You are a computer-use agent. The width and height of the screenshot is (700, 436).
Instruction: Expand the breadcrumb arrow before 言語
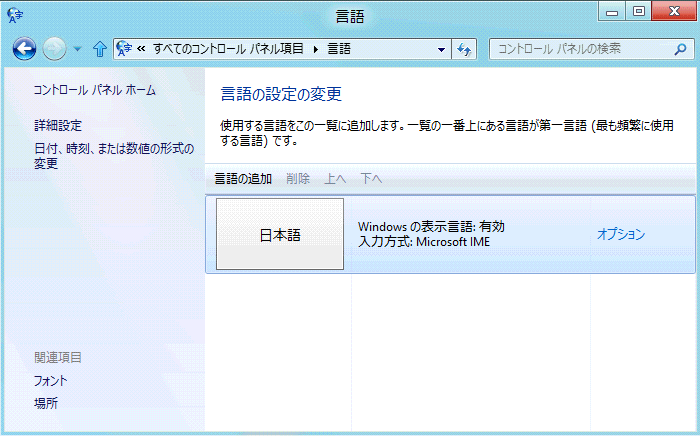click(316, 49)
